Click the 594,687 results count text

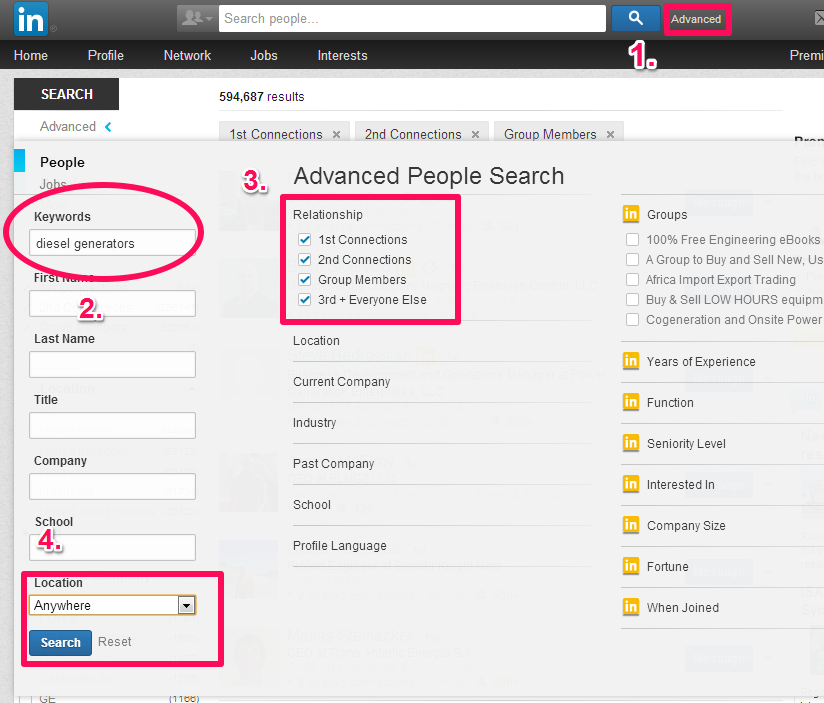[262, 97]
